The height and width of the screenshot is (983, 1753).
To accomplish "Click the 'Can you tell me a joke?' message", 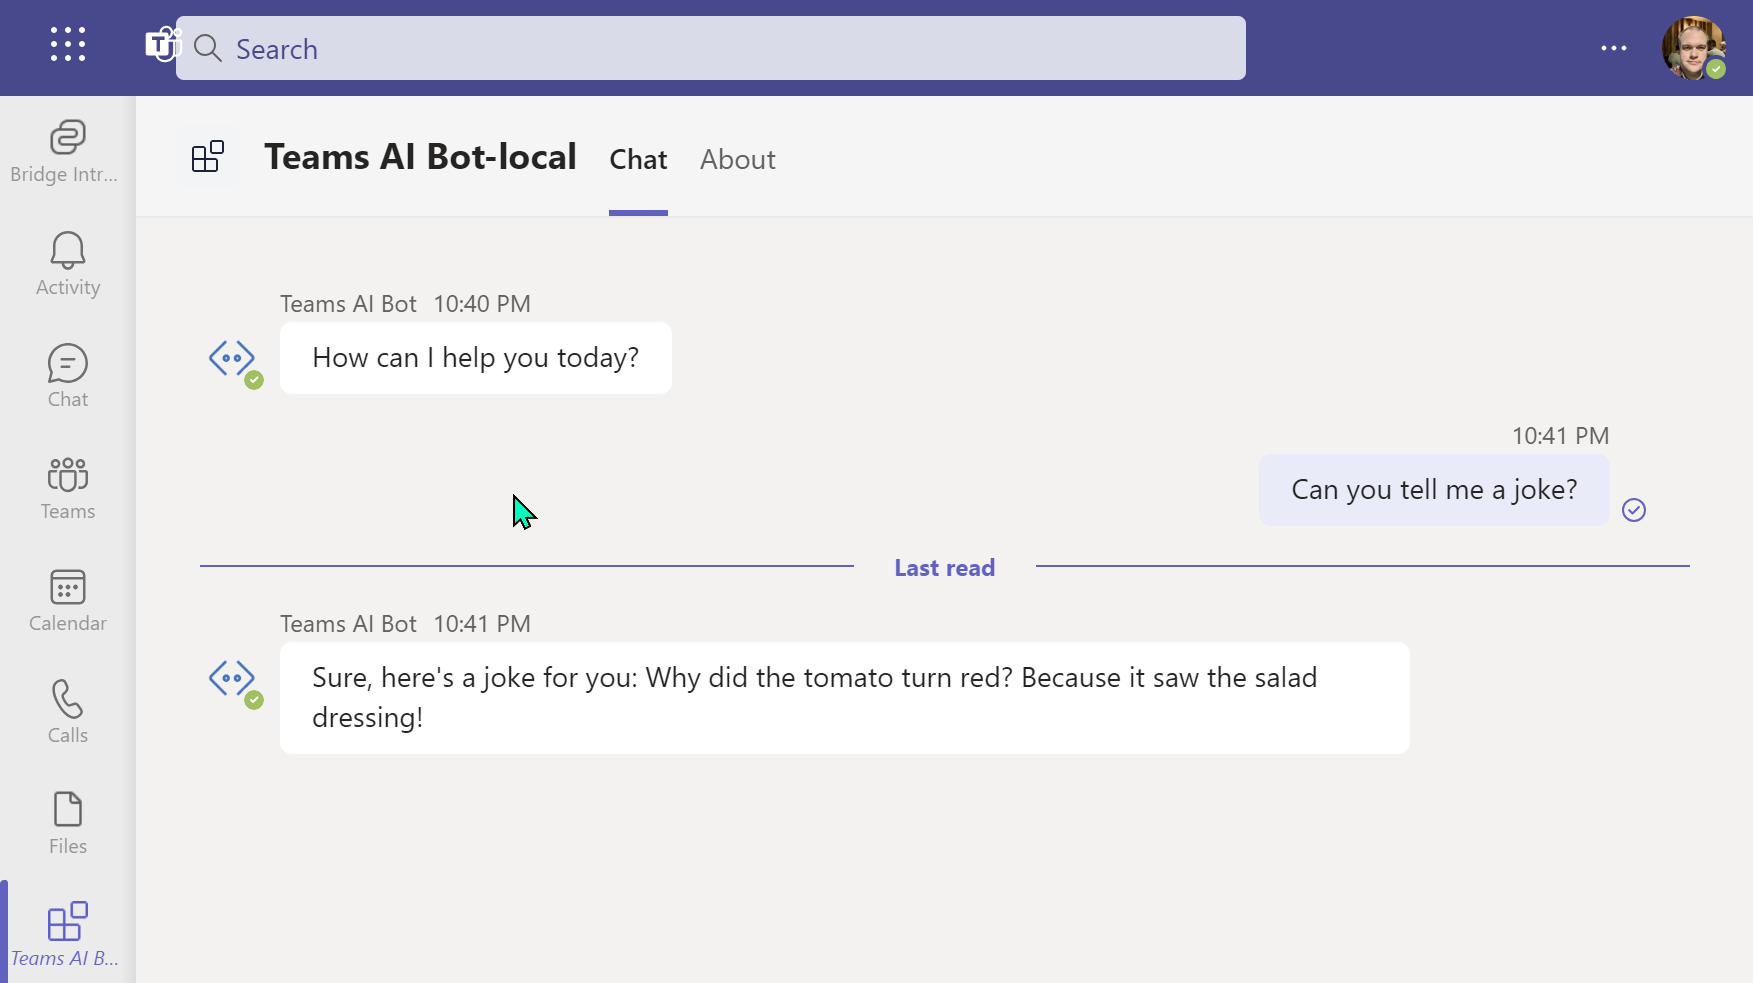I will point(1433,490).
